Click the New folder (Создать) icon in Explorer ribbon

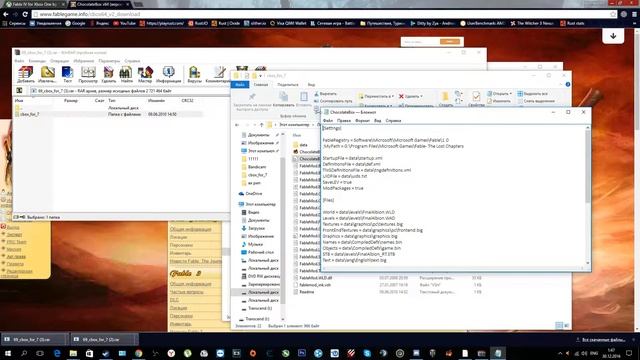pos(445,96)
